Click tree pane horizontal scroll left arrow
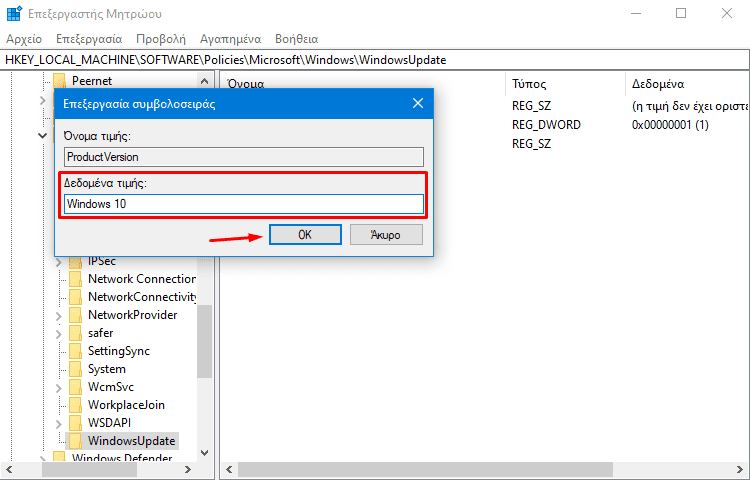Image resolution: width=750 pixels, height=480 pixels. point(9,469)
